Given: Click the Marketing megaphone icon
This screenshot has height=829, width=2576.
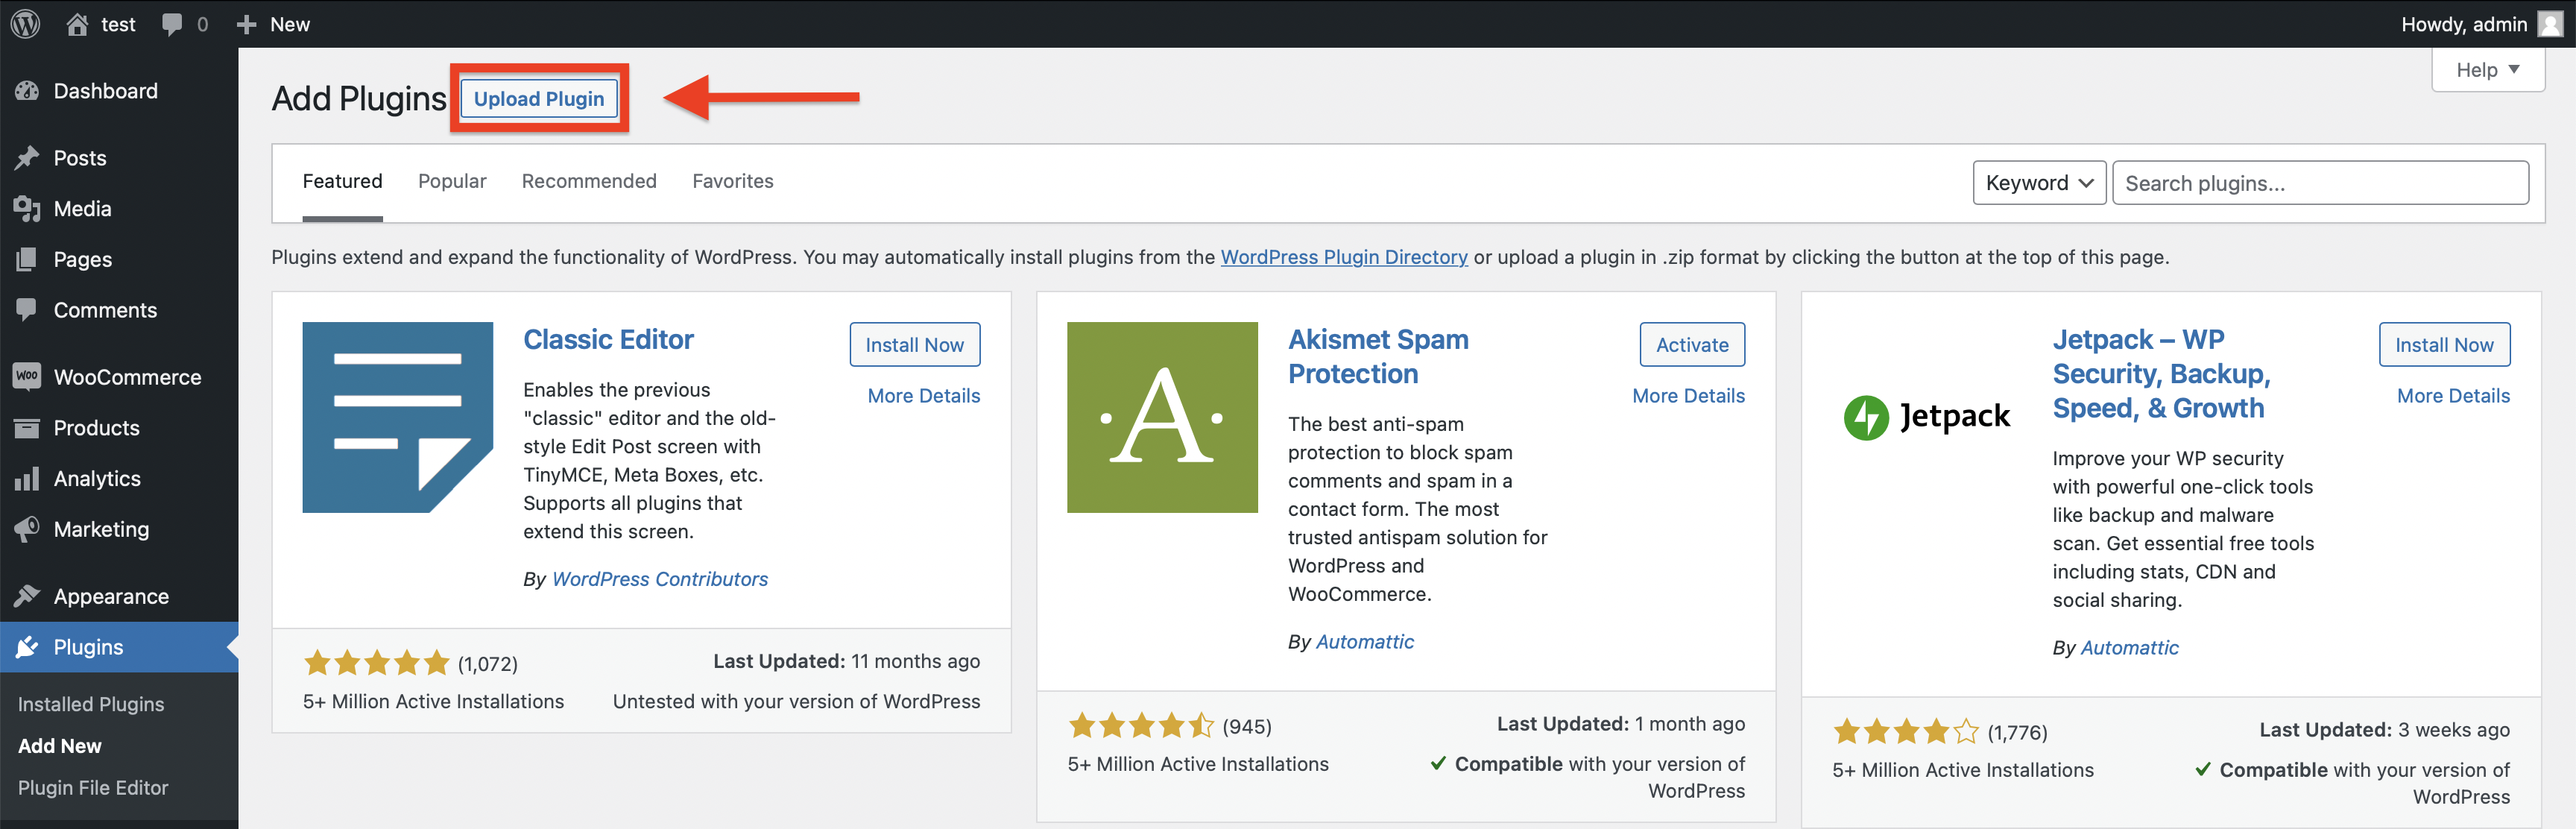Looking at the screenshot, I should click(27, 529).
